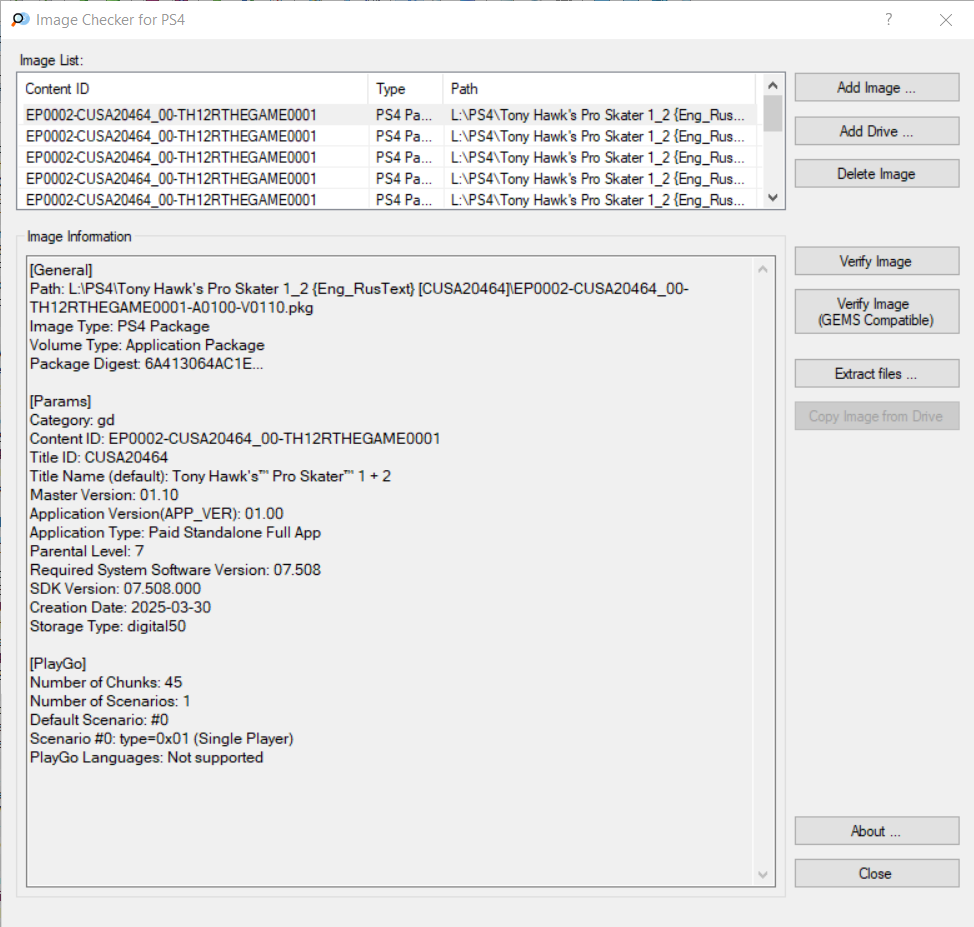Click the Copy Image from Drive button
The width and height of the screenshot is (974, 927).
pyautogui.click(x=876, y=416)
